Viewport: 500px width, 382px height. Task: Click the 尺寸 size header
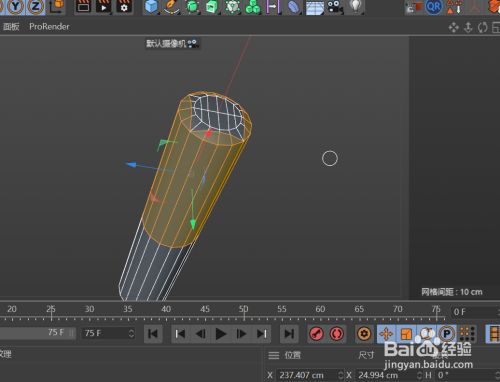pos(366,355)
